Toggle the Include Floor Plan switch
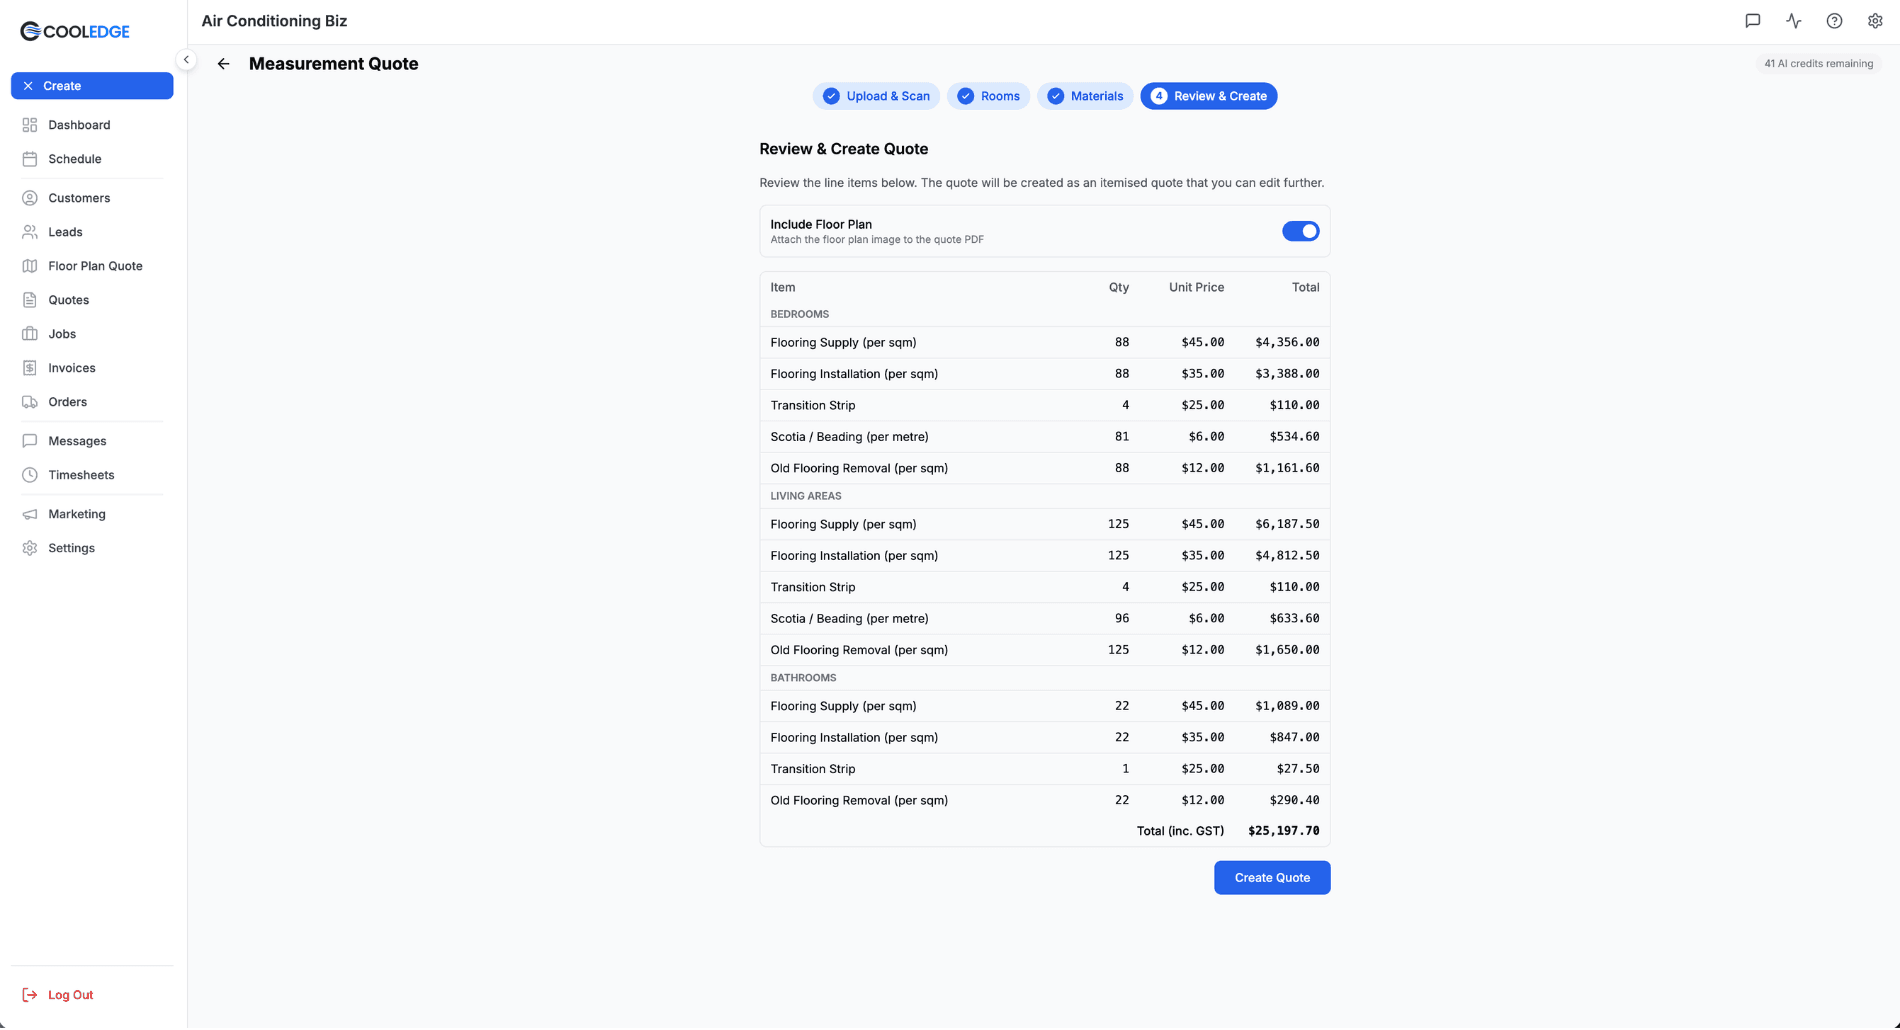This screenshot has height=1030, width=1900. 1300,231
